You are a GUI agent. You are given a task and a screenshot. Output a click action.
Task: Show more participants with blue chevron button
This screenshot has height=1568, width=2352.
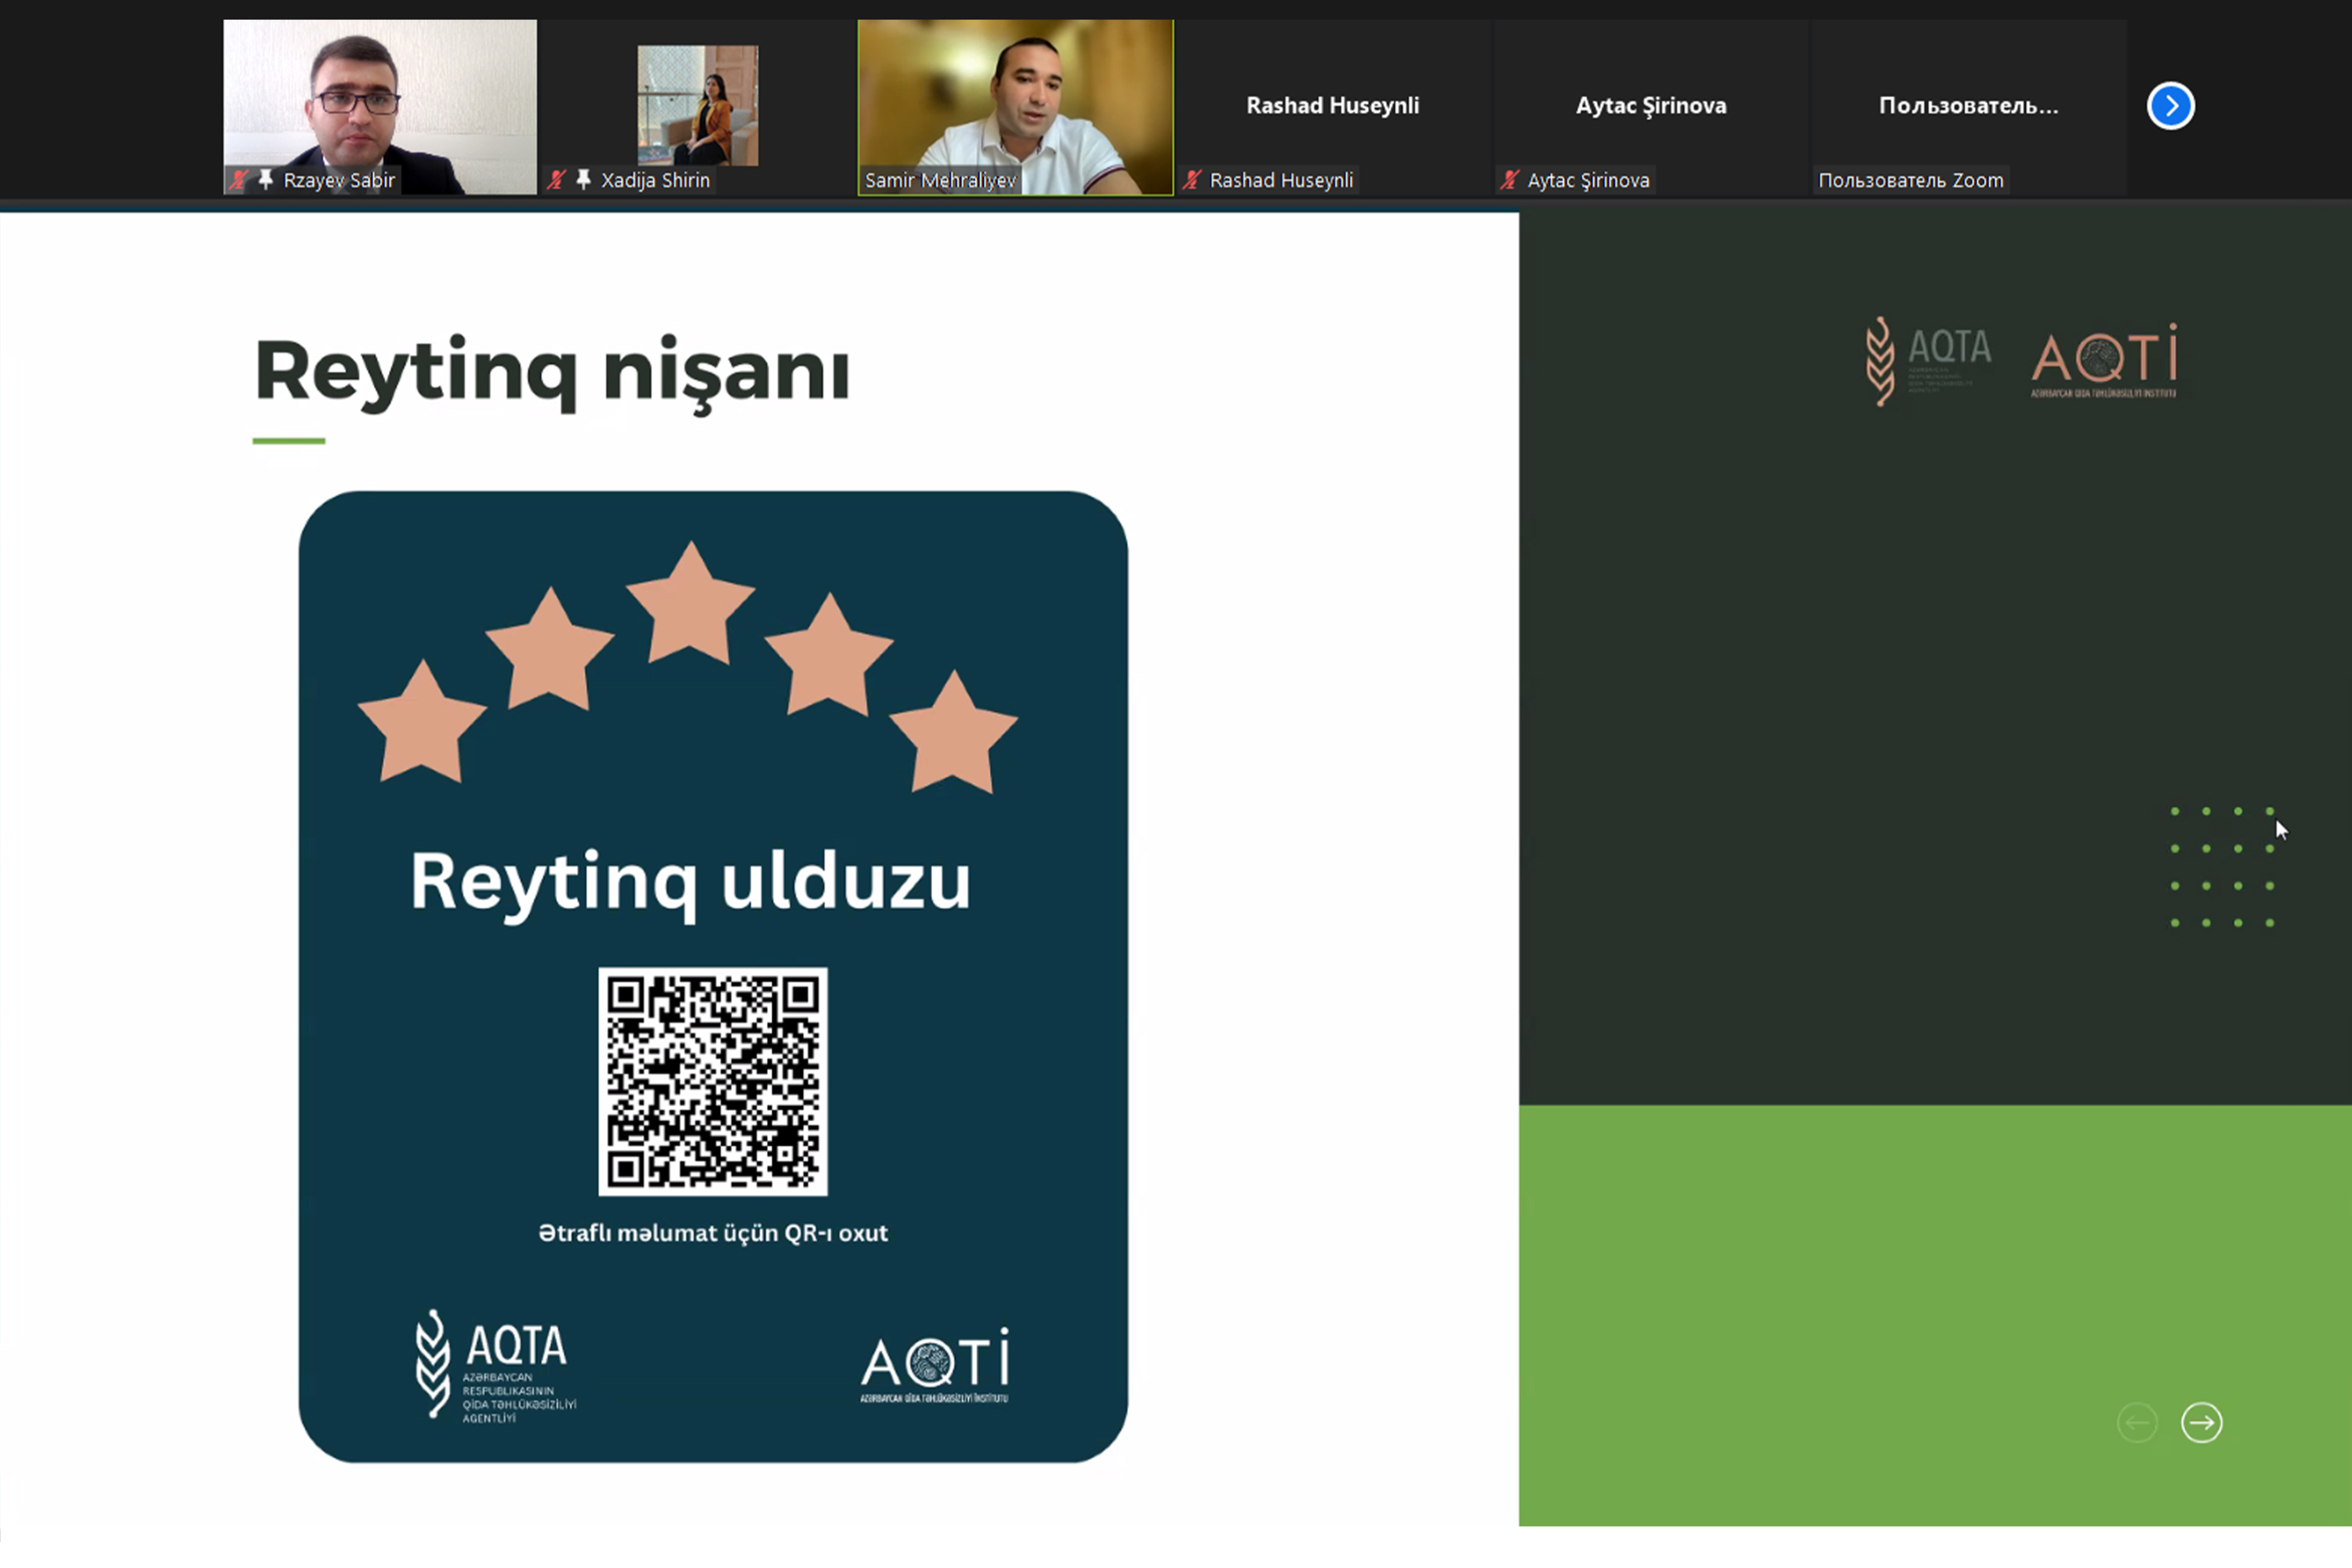pos(2170,106)
